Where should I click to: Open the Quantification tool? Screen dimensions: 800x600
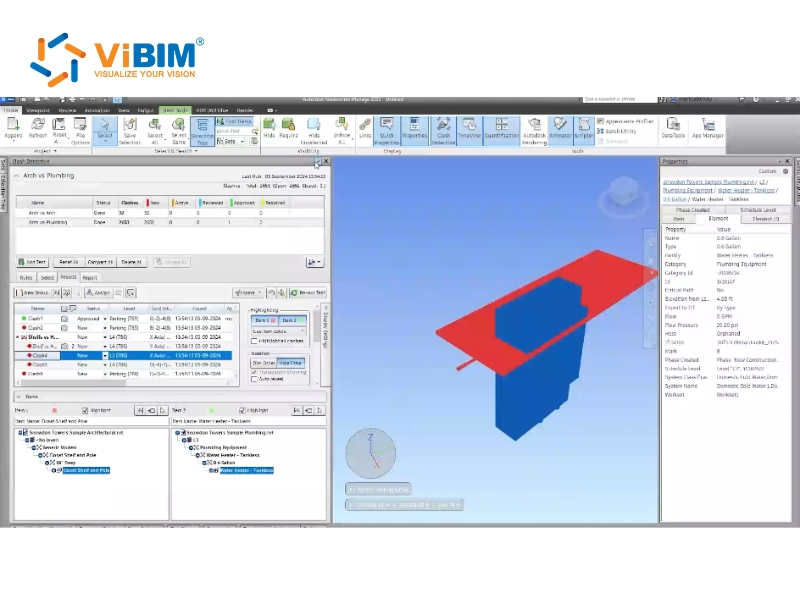point(504,128)
